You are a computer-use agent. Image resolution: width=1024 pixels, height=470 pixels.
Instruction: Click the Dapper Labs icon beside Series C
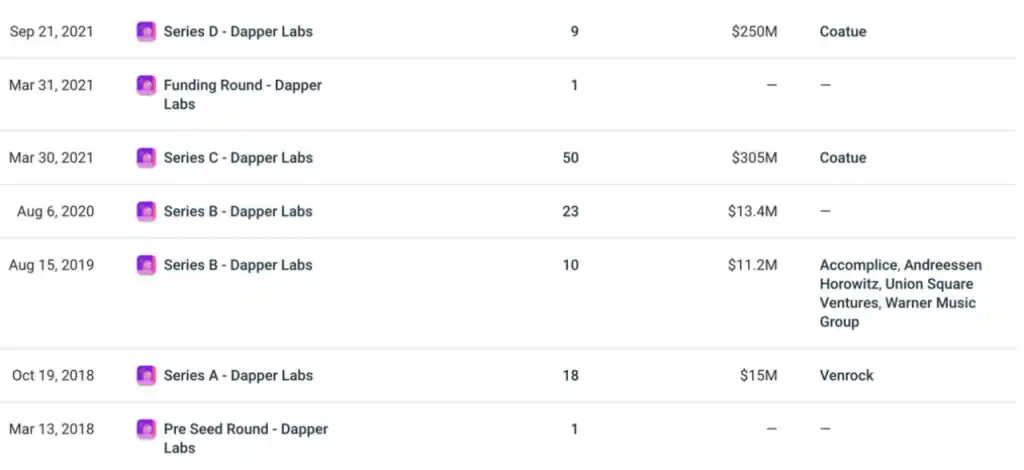146,158
